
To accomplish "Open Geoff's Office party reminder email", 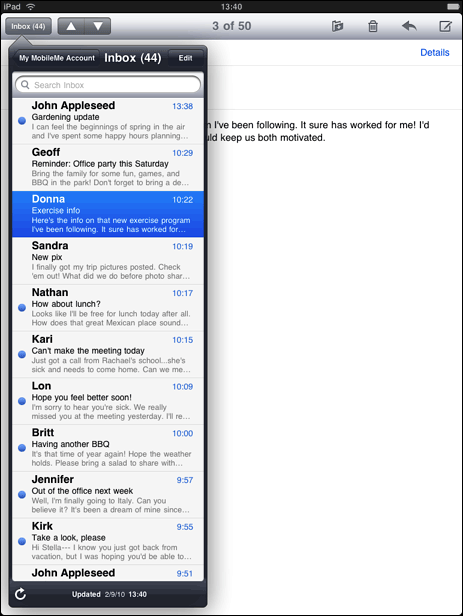I will (x=108, y=168).
